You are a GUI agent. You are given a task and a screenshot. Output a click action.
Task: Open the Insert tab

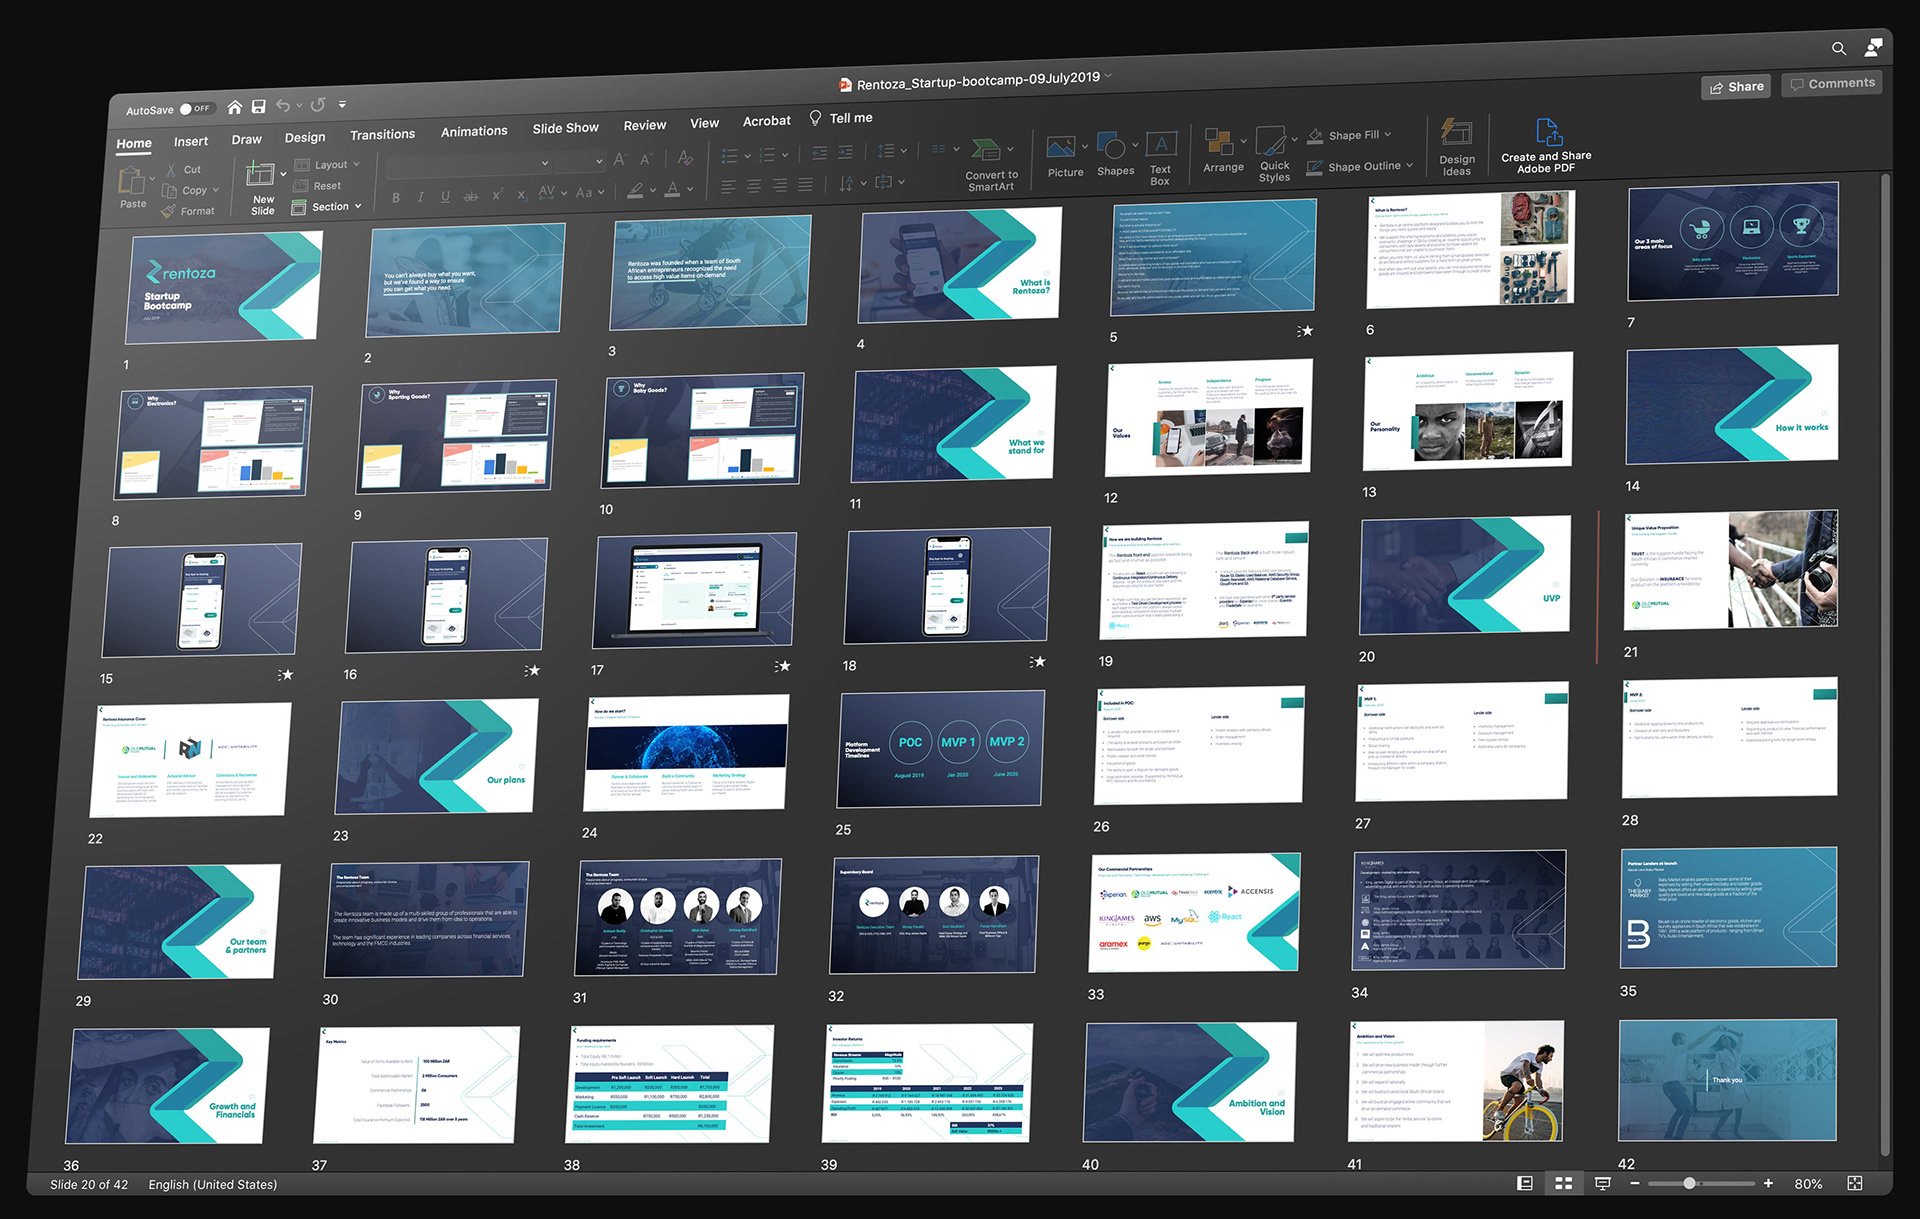coord(191,142)
